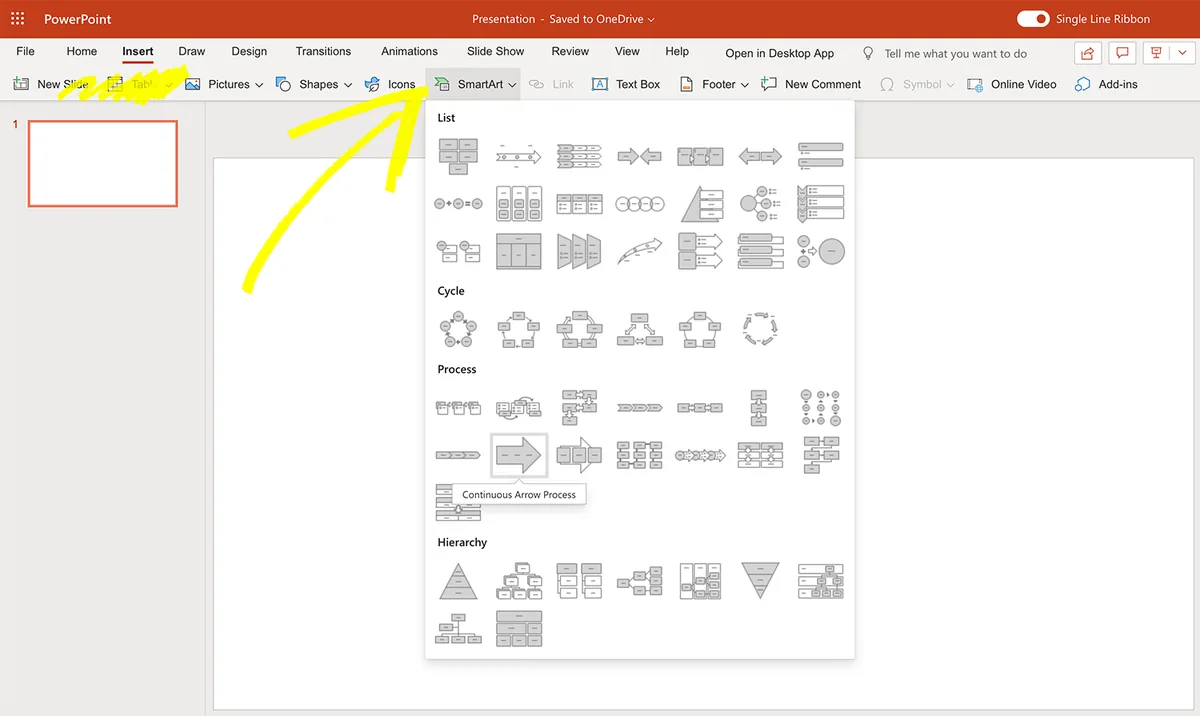Choose the vertical equation layout with large circle
Viewport: 1200px width, 716px height.
[820, 251]
